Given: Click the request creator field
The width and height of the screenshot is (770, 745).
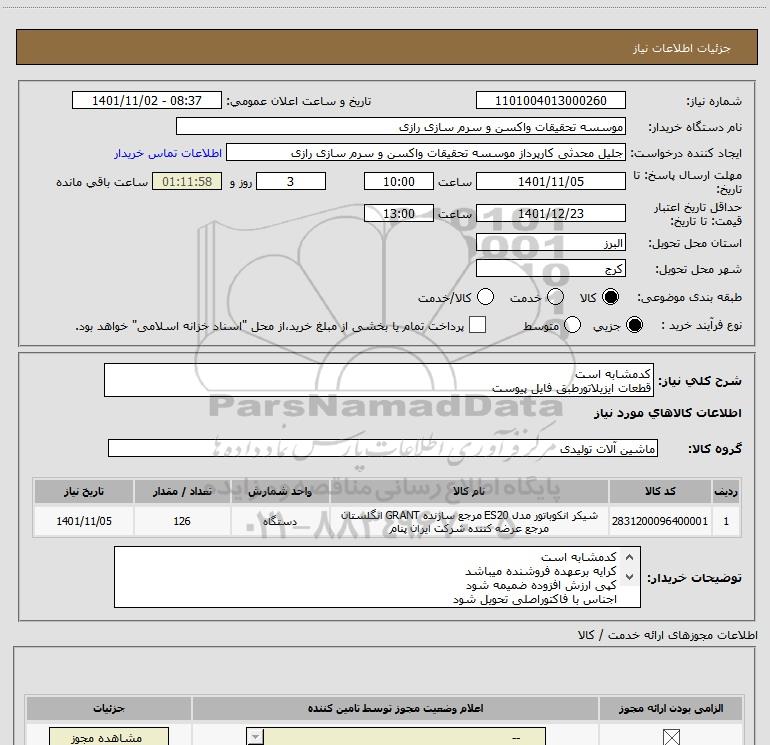Looking at the screenshot, I should pos(426,153).
